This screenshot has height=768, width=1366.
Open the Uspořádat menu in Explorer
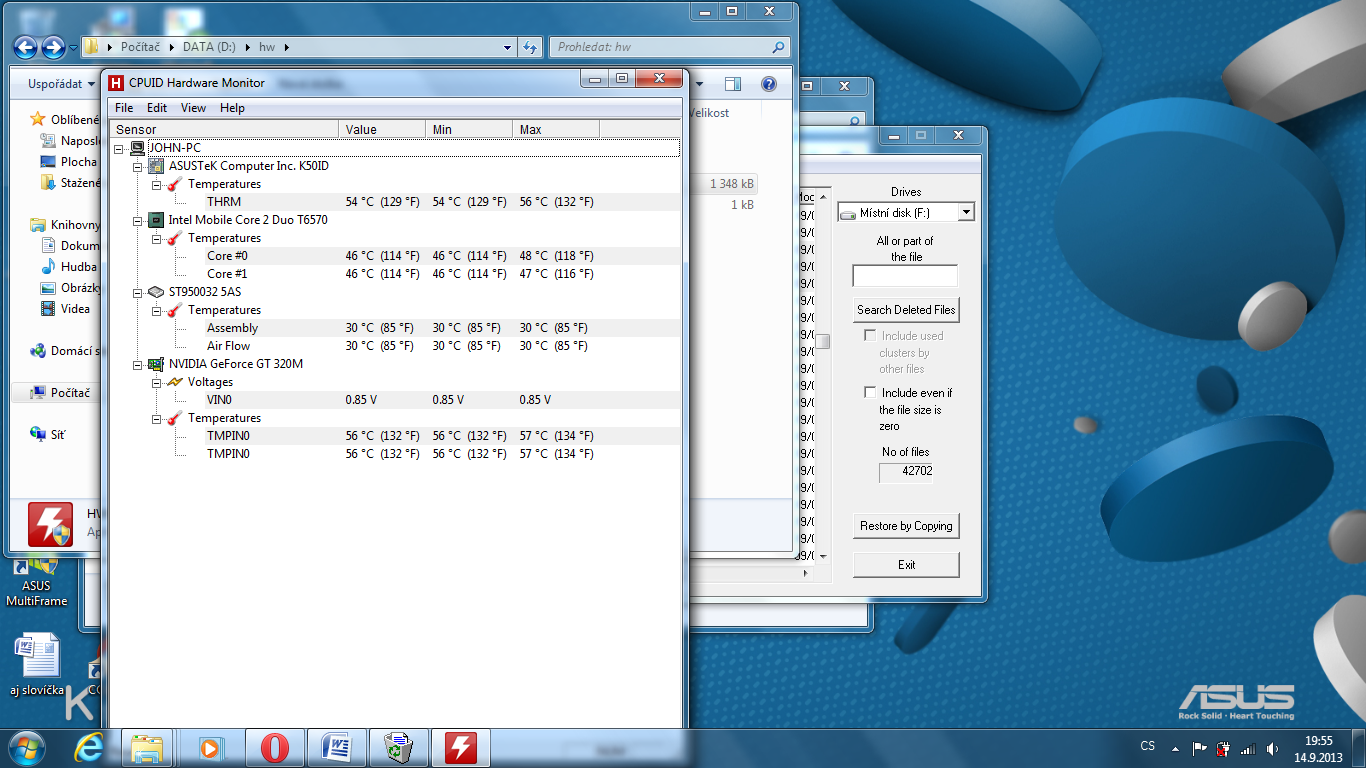pyautogui.click(x=62, y=84)
